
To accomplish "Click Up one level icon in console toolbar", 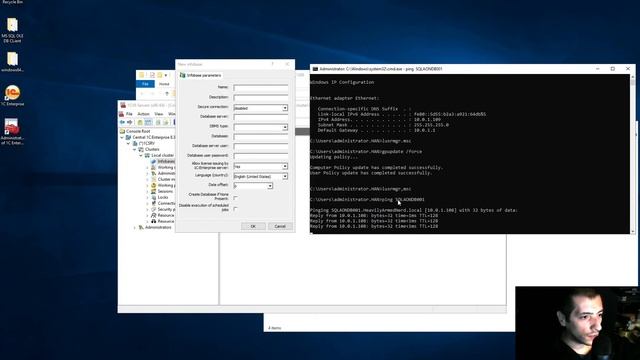I will 140,122.
